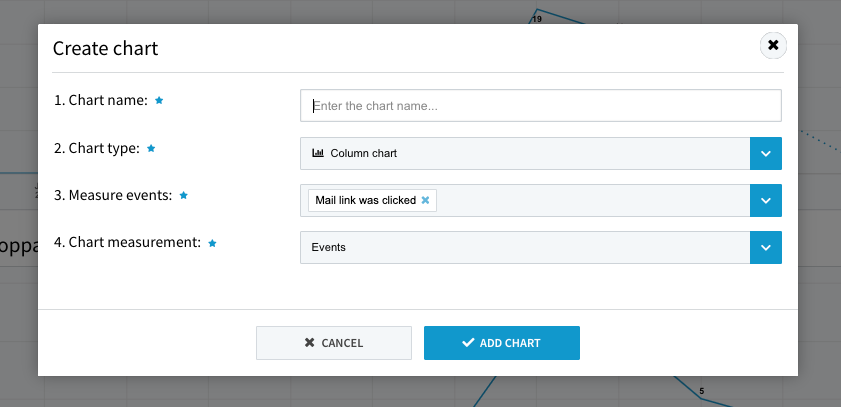Click the 'Create chart' dialog title
841x407 pixels.
point(106,48)
